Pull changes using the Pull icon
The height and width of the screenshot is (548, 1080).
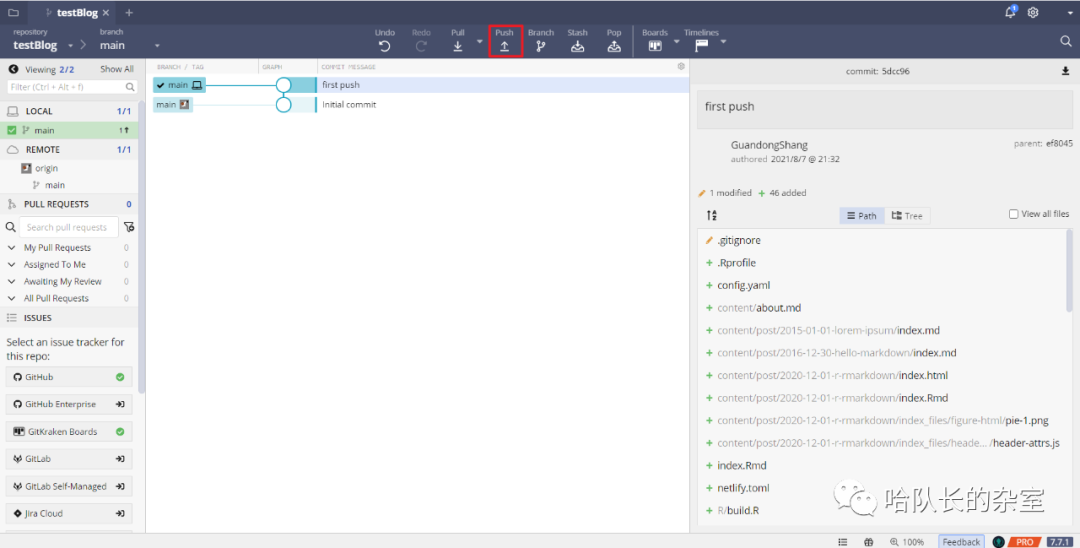click(457, 46)
